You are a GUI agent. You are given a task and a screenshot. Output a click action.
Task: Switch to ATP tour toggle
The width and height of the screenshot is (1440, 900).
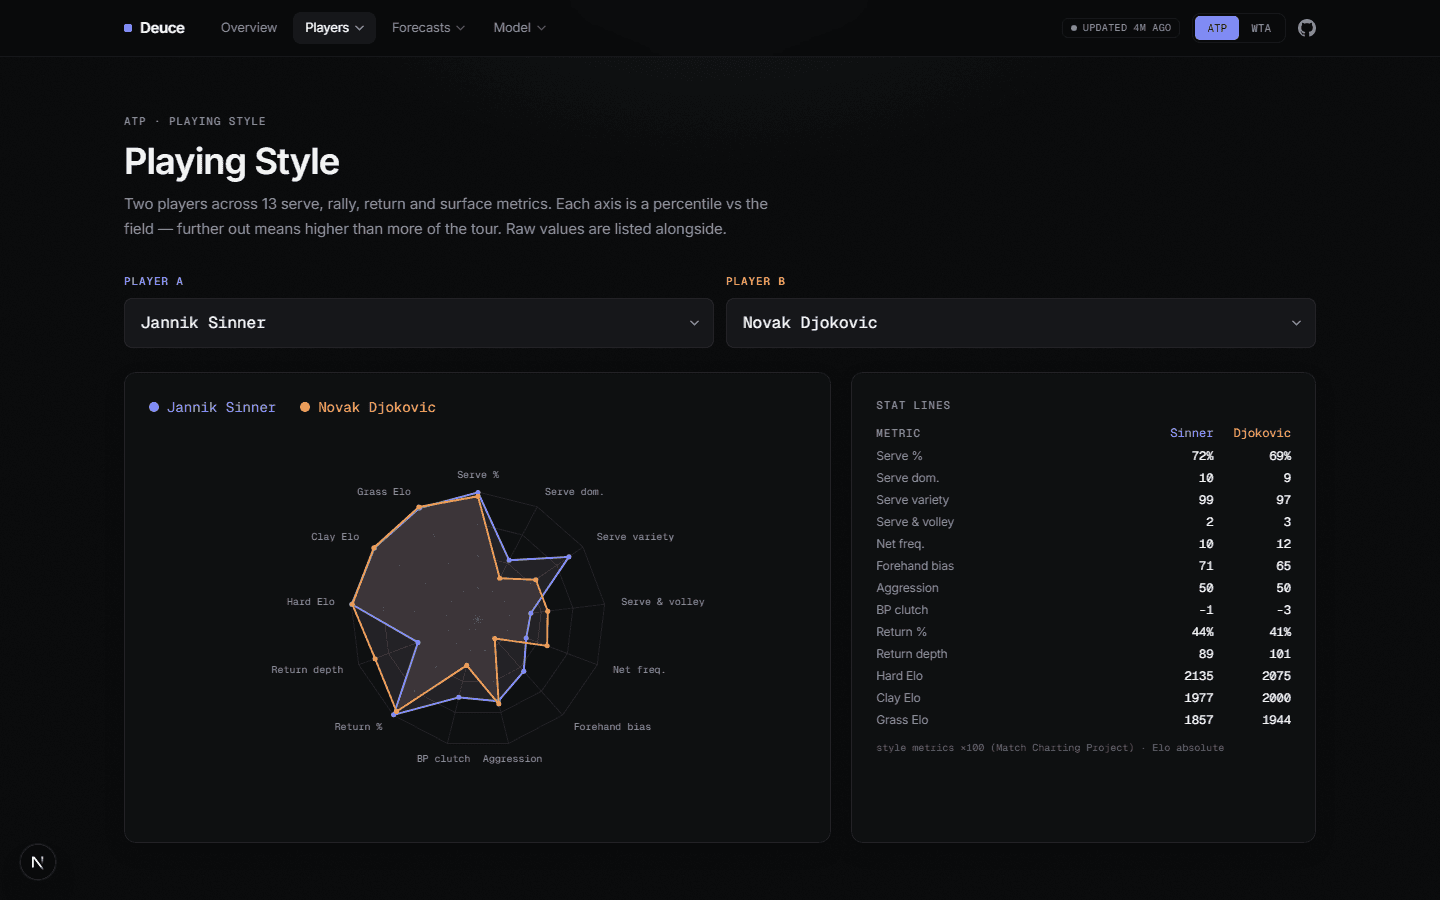point(1217,28)
